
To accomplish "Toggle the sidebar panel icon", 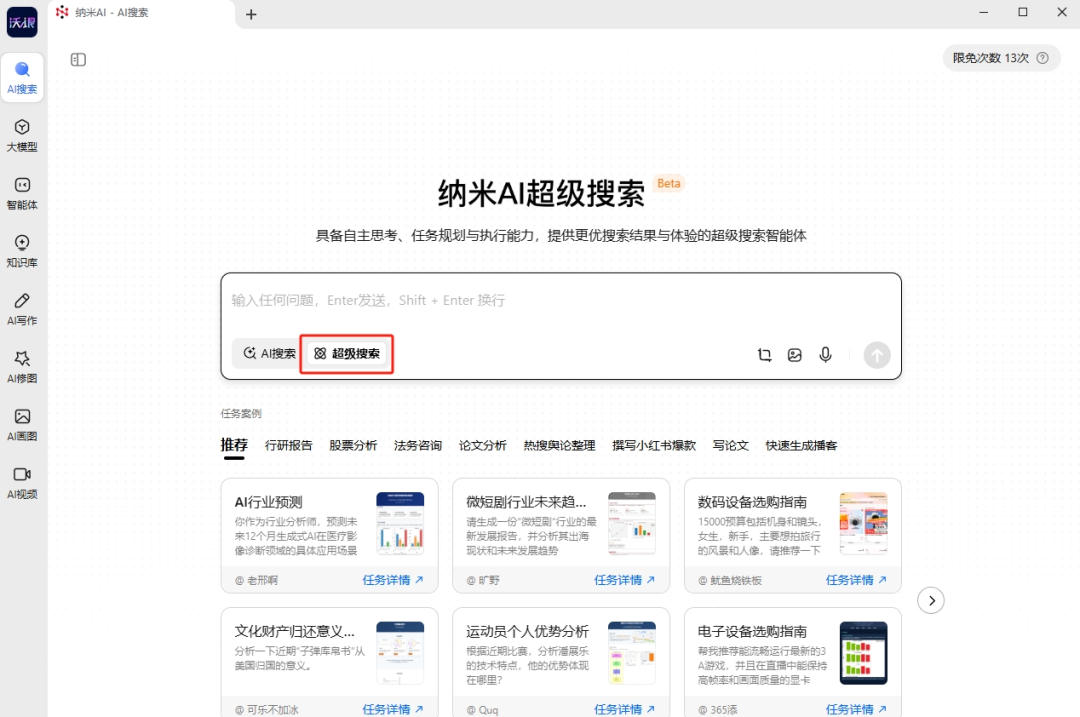I will (79, 60).
